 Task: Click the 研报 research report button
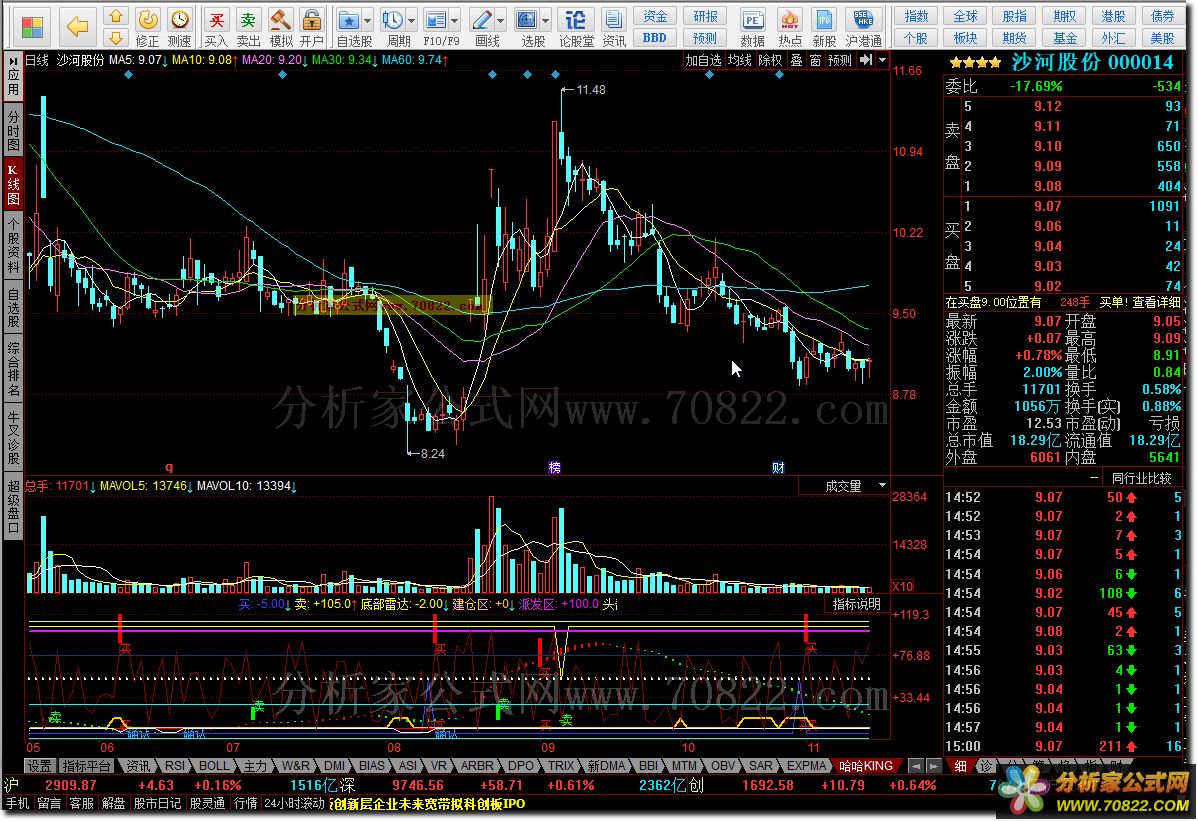(704, 16)
